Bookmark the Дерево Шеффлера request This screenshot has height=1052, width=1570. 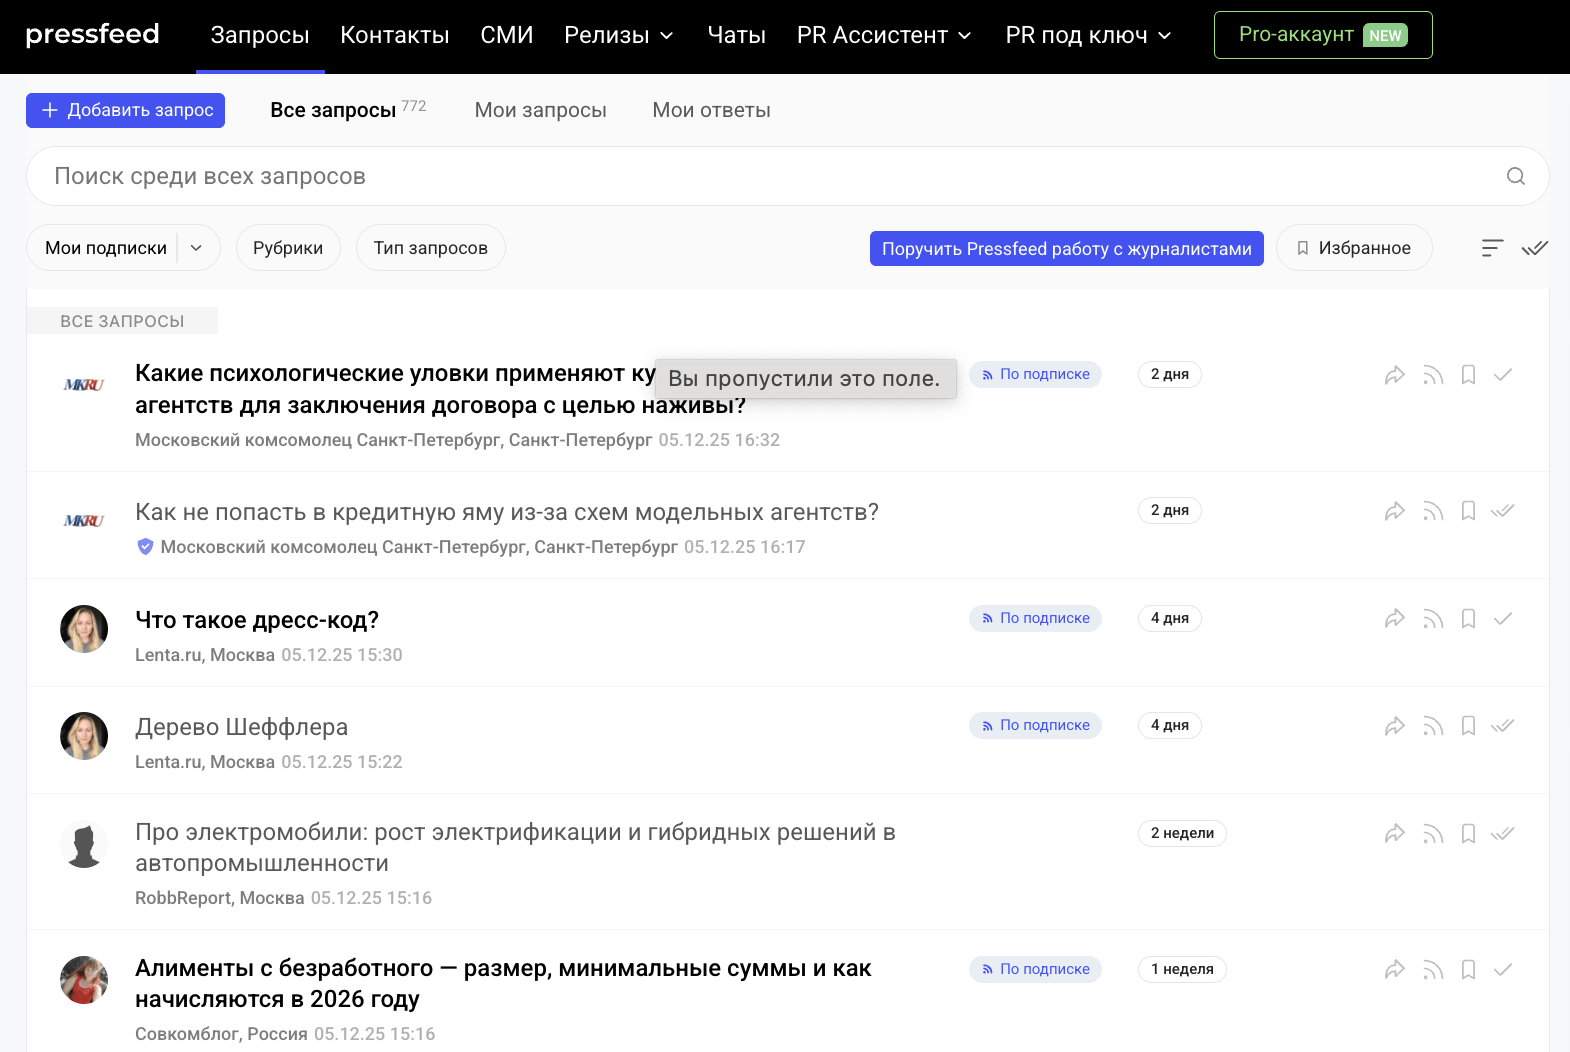pyautogui.click(x=1468, y=726)
